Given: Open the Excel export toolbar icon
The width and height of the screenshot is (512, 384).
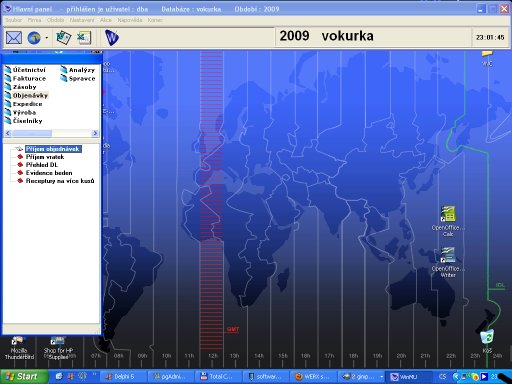Looking at the screenshot, I should pos(84,38).
